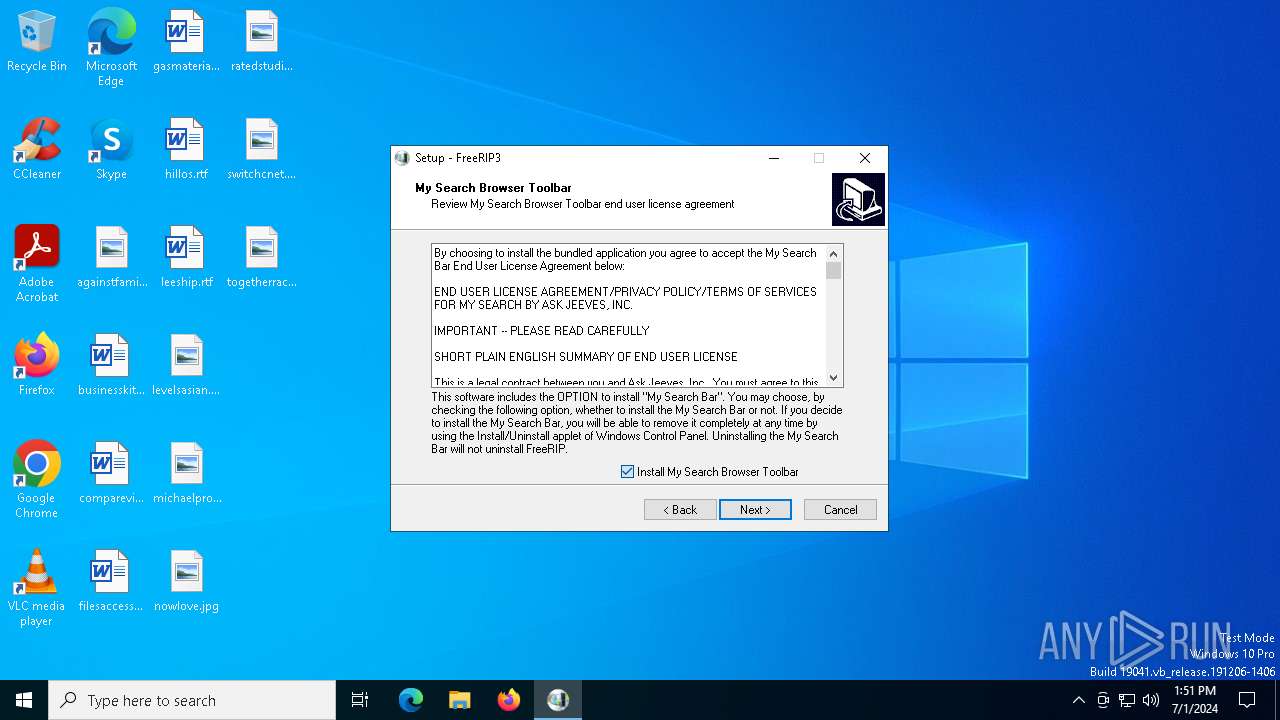
Task: Select the michaelpro image file icon
Action: [x=186, y=474]
